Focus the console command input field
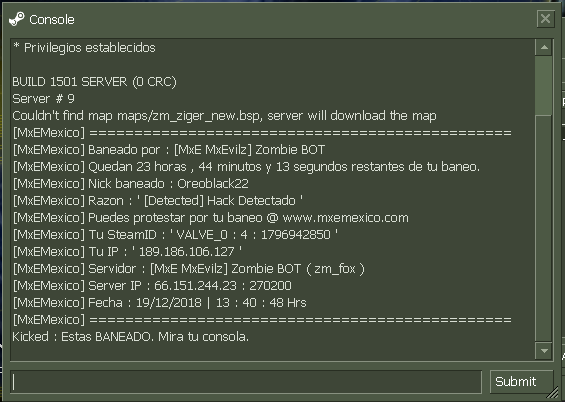The width and height of the screenshot is (565, 402). click(x=246, y=382)
